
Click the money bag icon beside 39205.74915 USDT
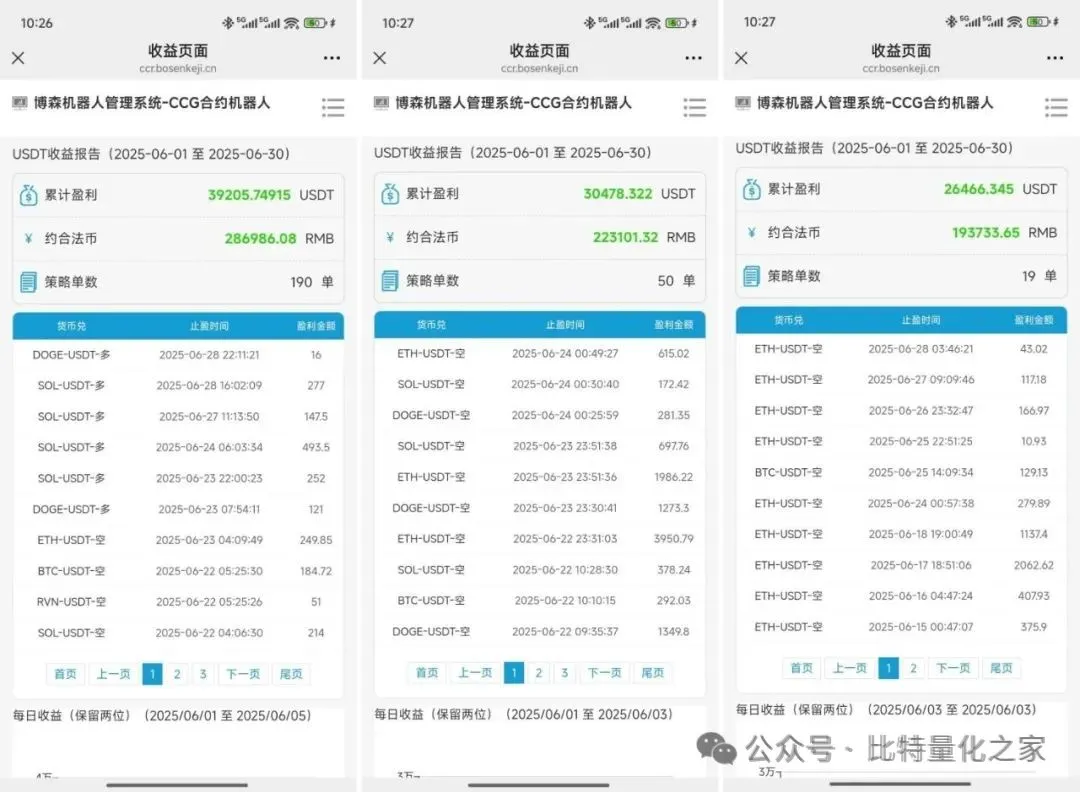point(28,195)
